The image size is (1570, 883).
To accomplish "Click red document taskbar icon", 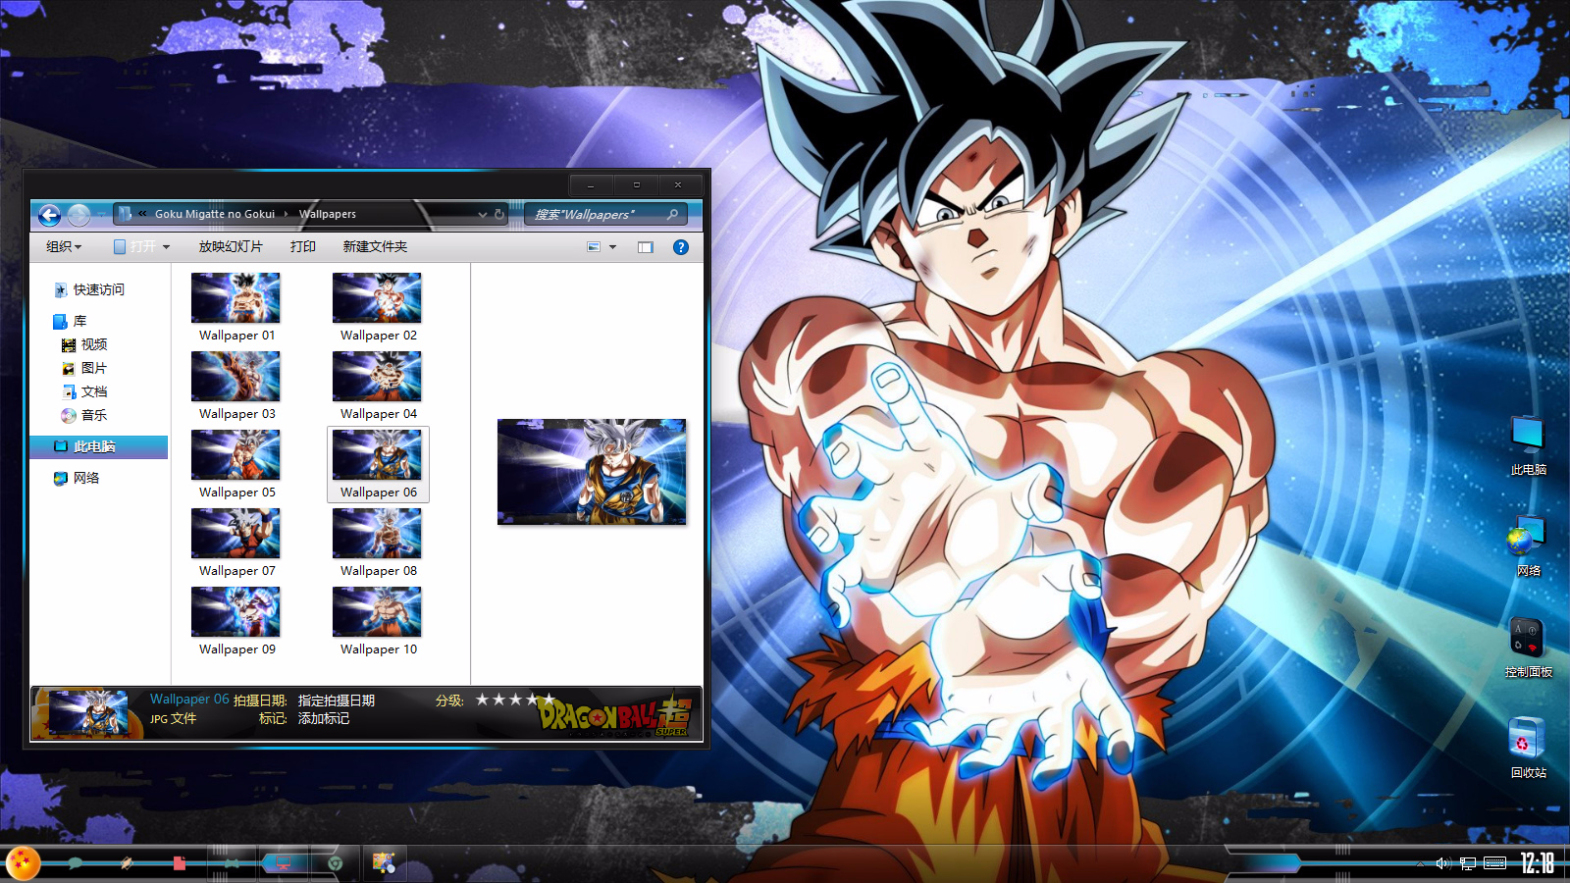I will tap(179, 863).
